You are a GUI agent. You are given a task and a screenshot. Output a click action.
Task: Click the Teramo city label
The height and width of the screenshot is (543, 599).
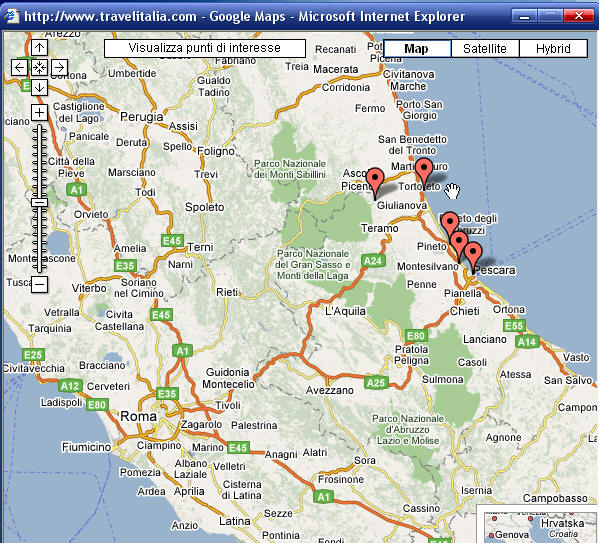tap(380, 229)
